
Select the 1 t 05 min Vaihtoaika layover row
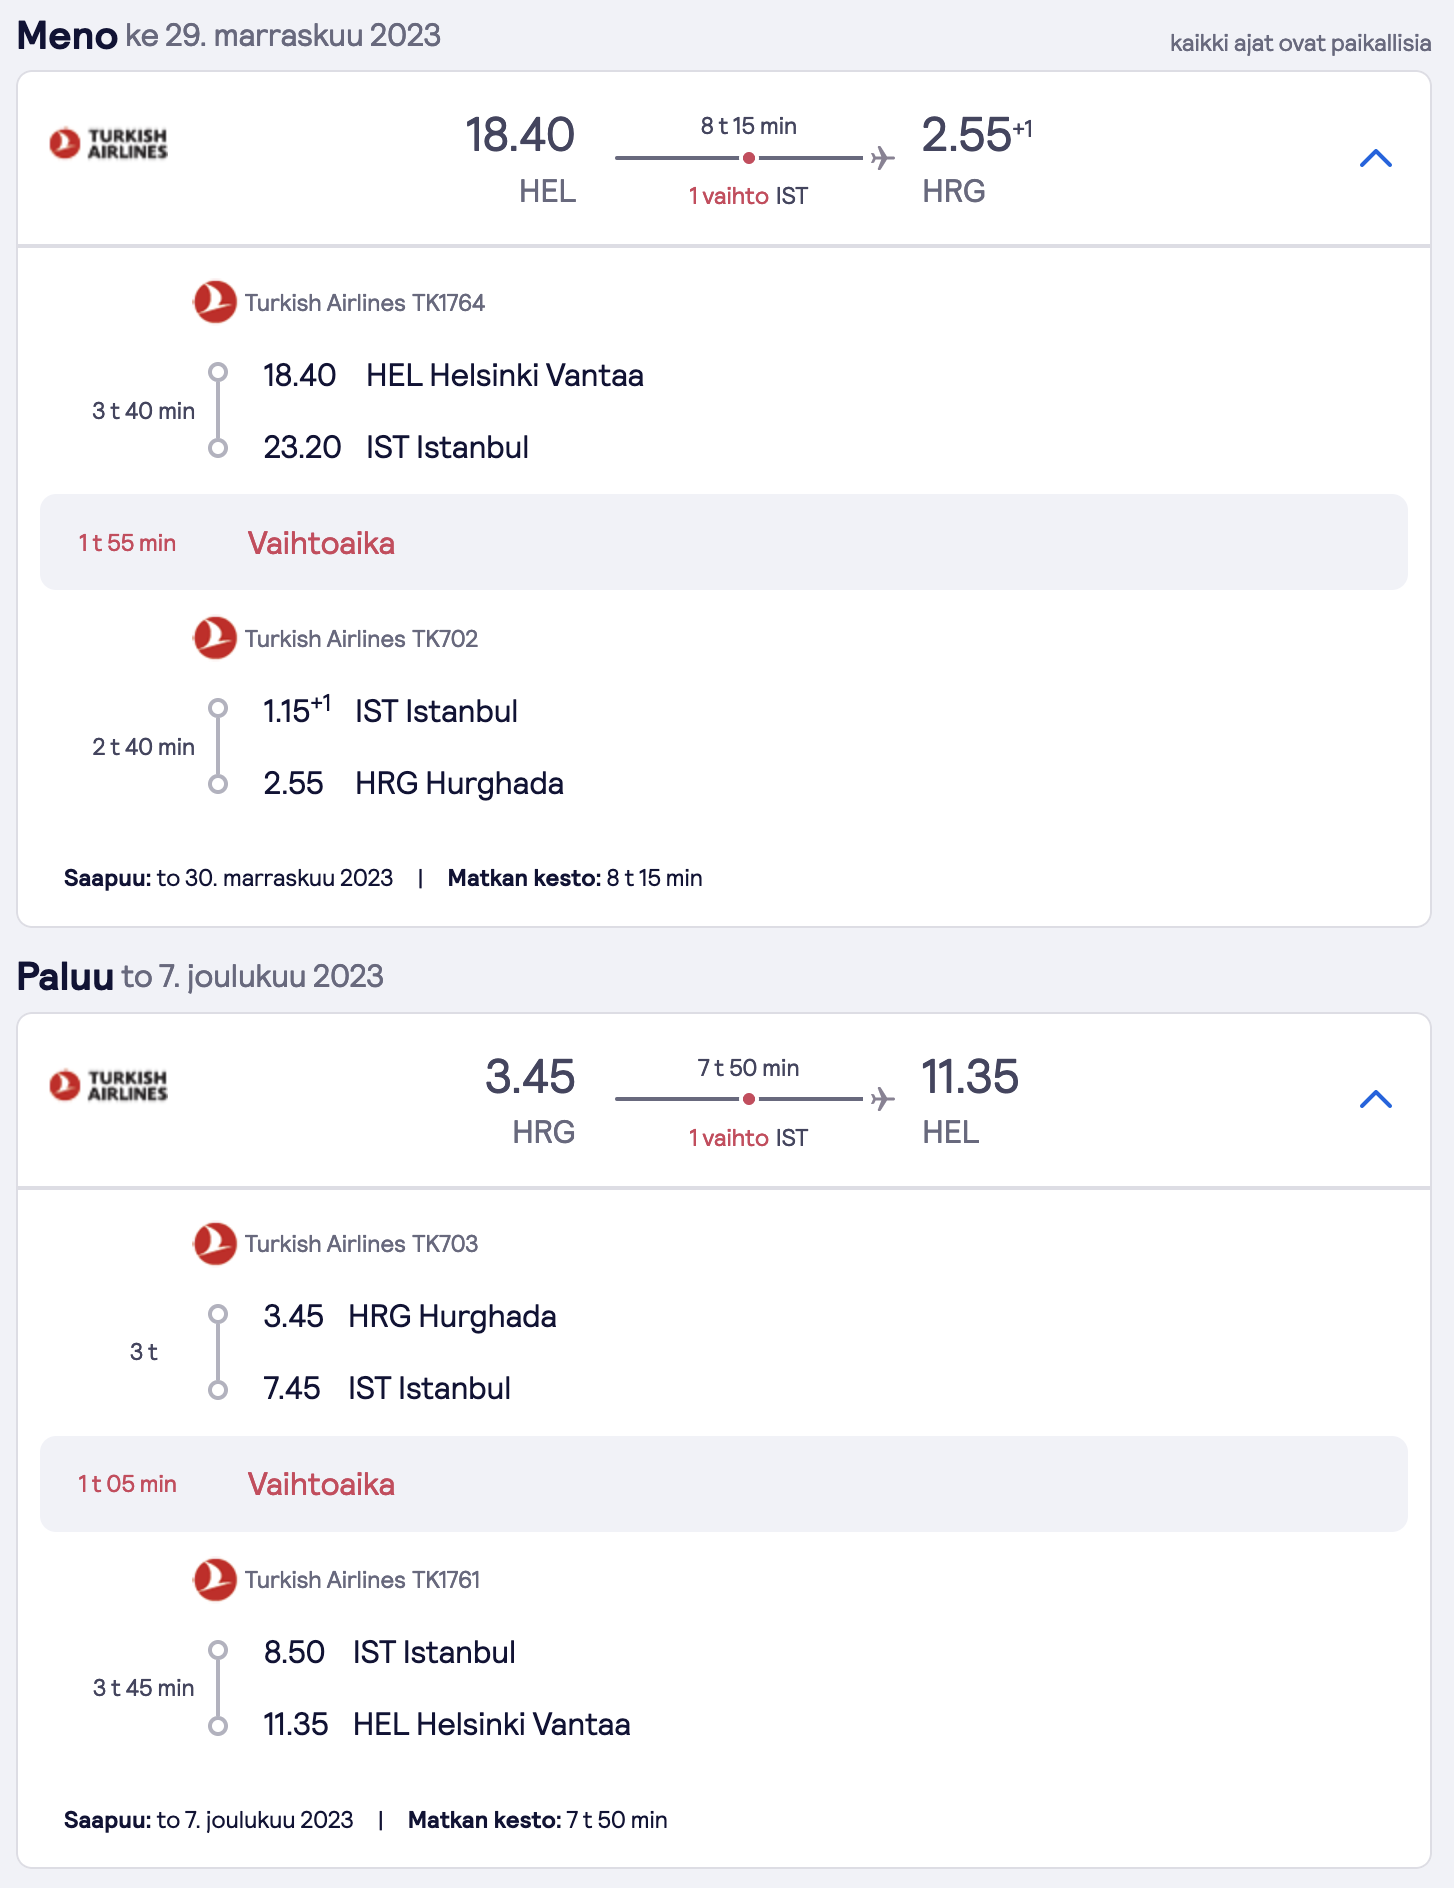(x=724, y=1484)
